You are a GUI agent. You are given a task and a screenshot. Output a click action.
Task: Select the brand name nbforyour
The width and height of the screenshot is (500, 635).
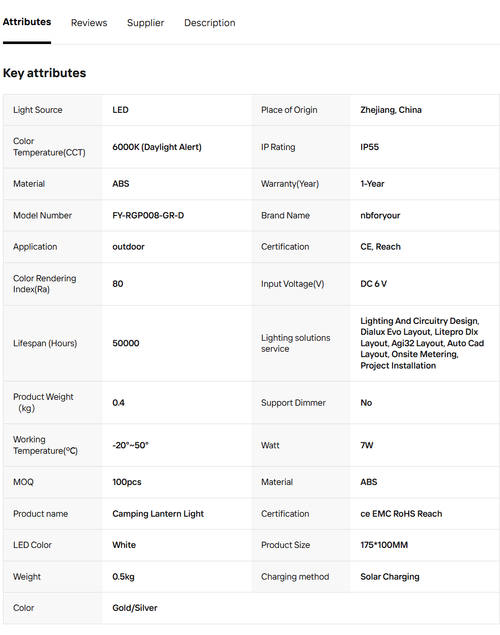pyautogui.click(x=380, y=215)
